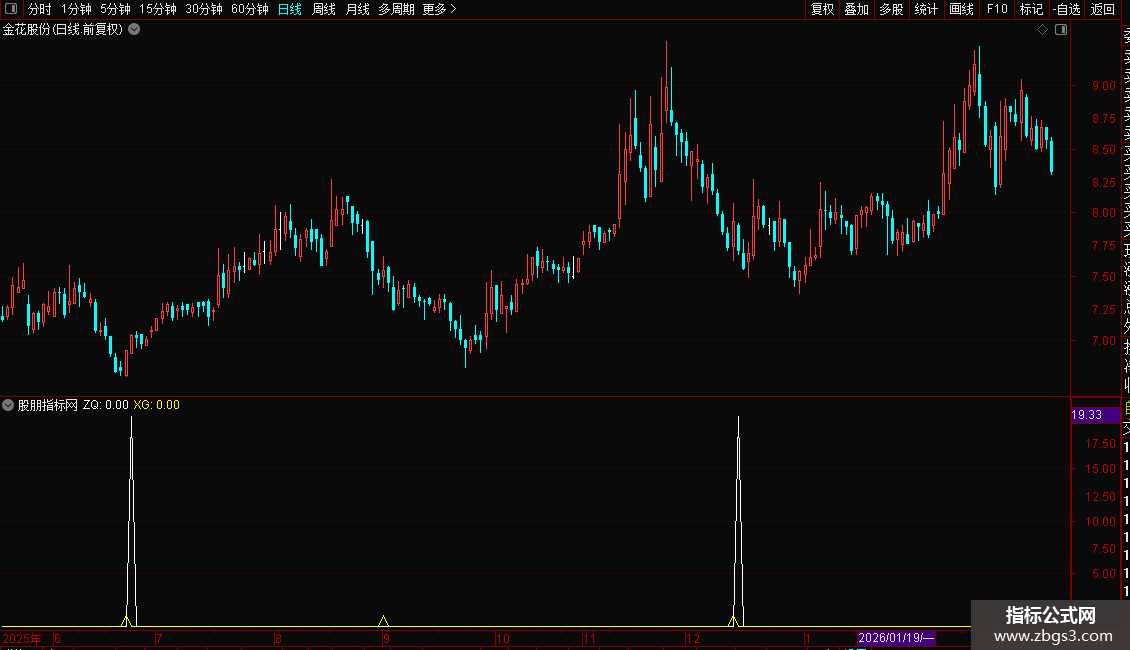The width and height of the screenshot is (1130, 650).
Task: Click the 2026/01/19 date label
Action: 897,638
